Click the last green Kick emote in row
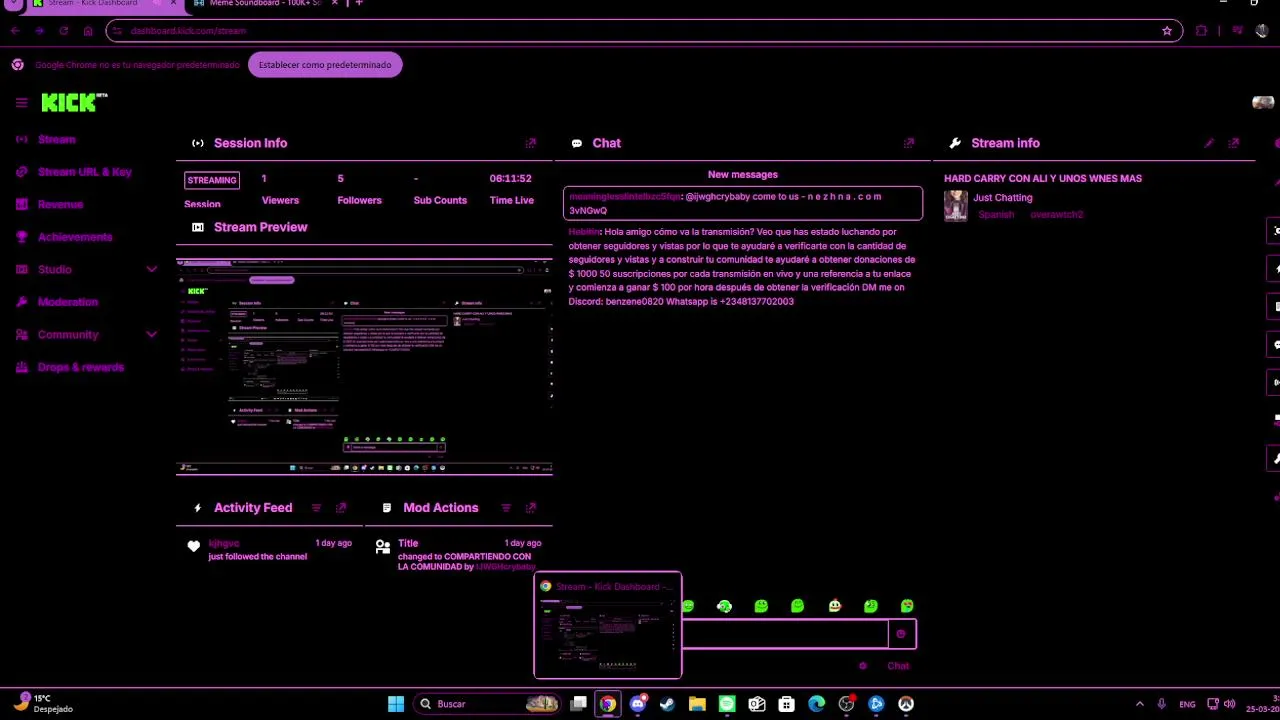The width and height of the screenshot is (1280, 720). [907, 606]
